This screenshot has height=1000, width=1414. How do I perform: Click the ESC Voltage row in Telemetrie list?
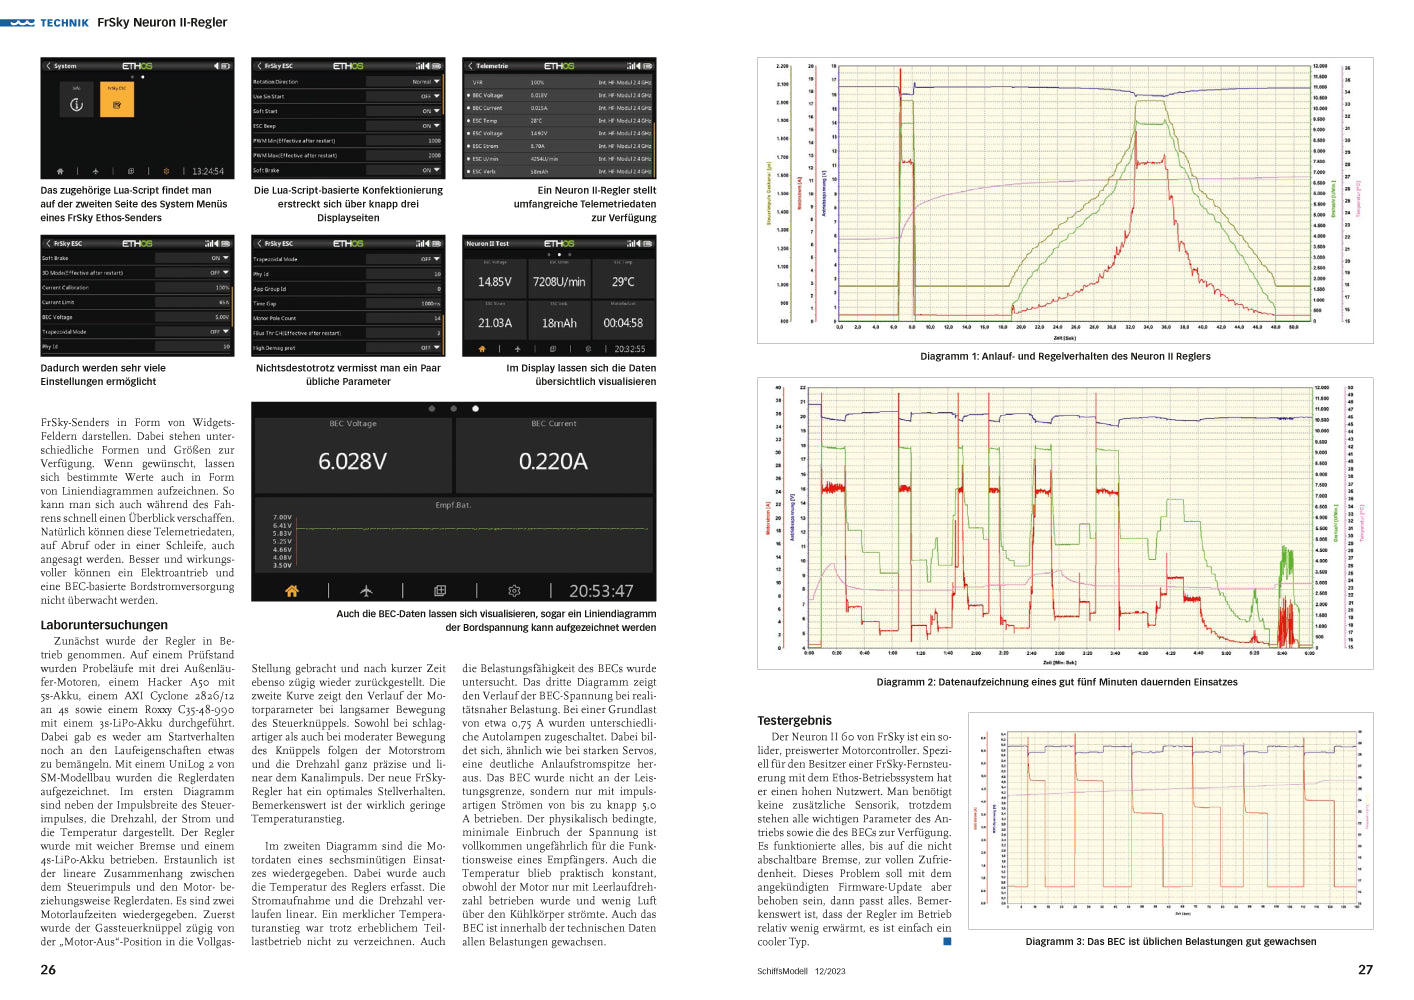[558, 133]
